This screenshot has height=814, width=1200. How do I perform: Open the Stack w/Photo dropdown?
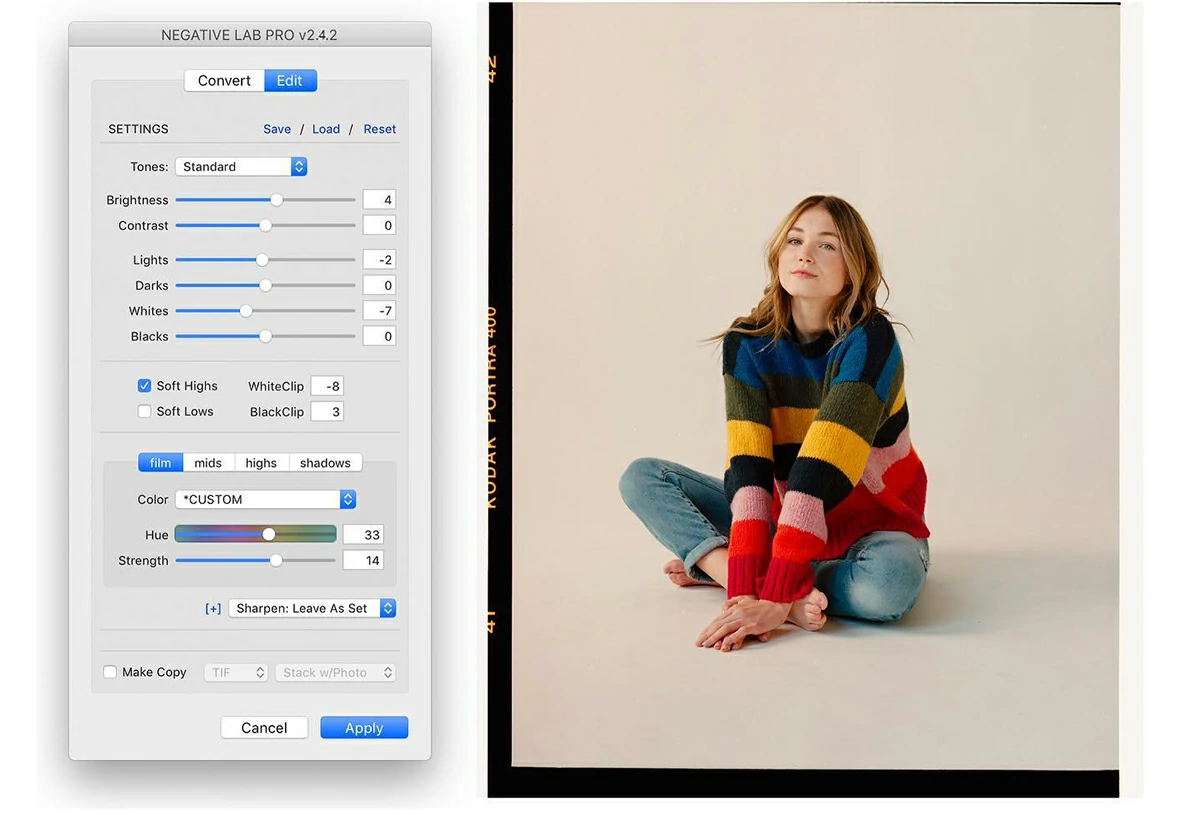336,673
